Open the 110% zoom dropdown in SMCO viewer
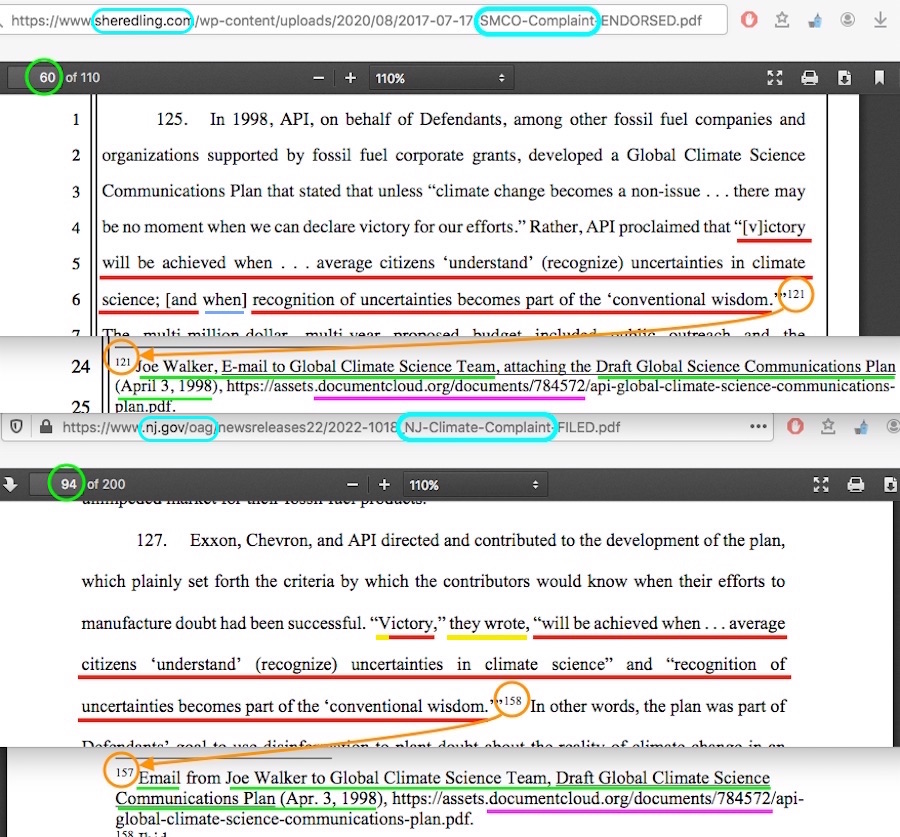Screen dimensions: 900x837 click(x=442, y=78)
